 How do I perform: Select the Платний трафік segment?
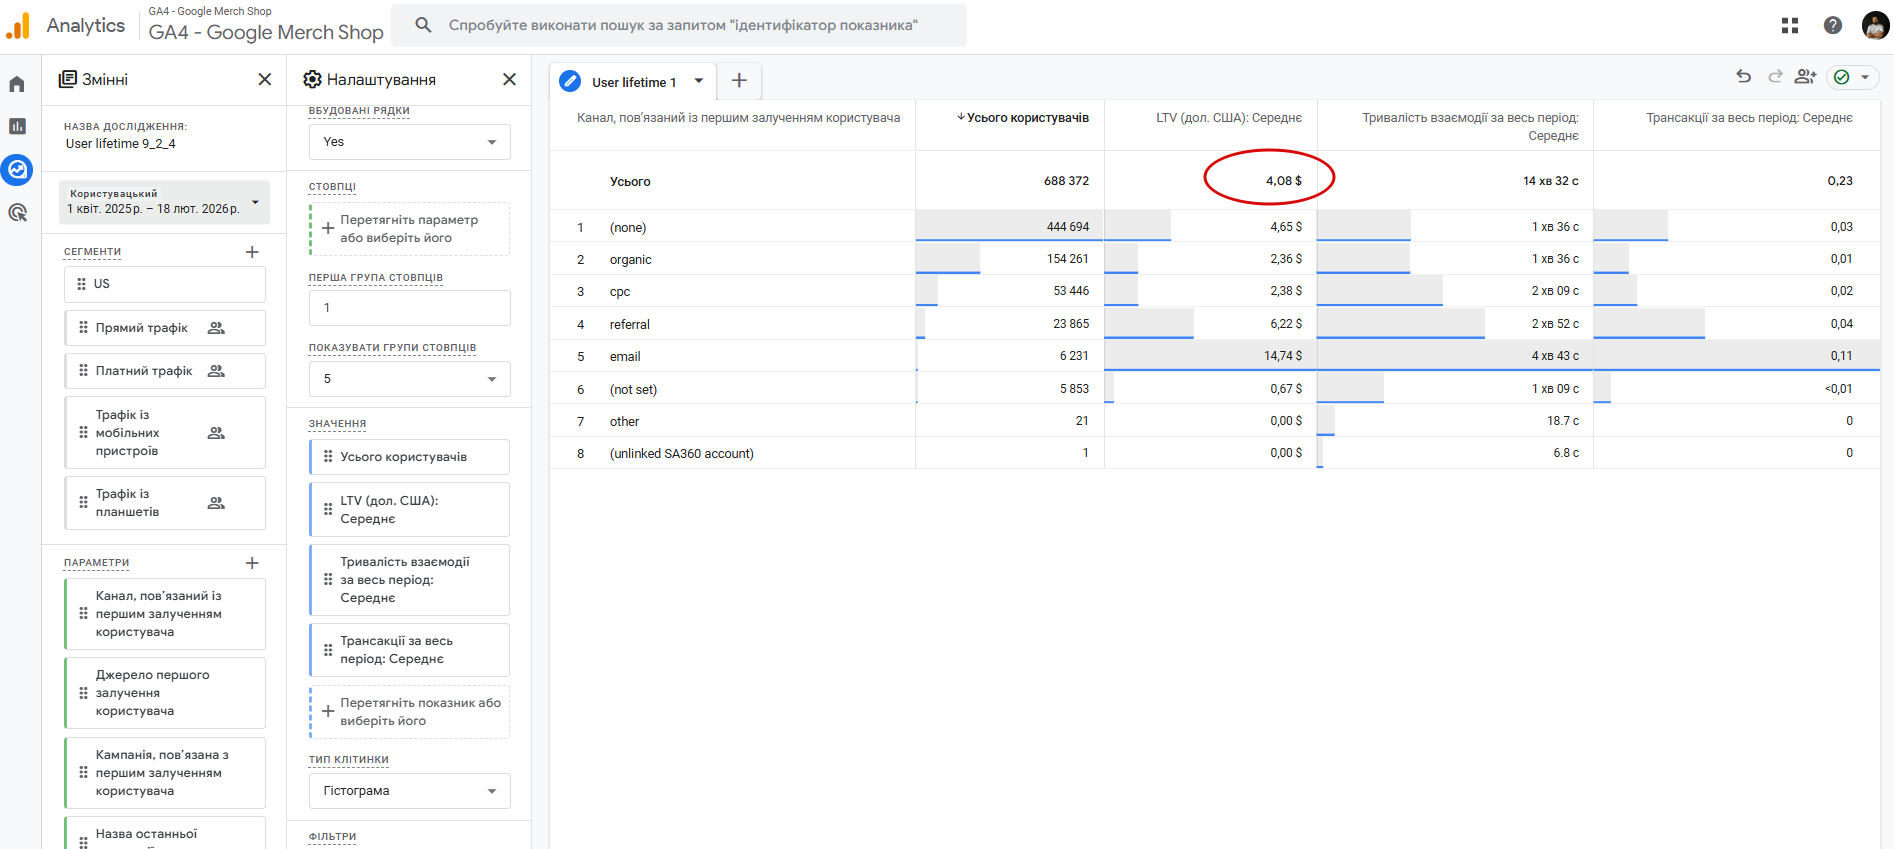(144, 371)
